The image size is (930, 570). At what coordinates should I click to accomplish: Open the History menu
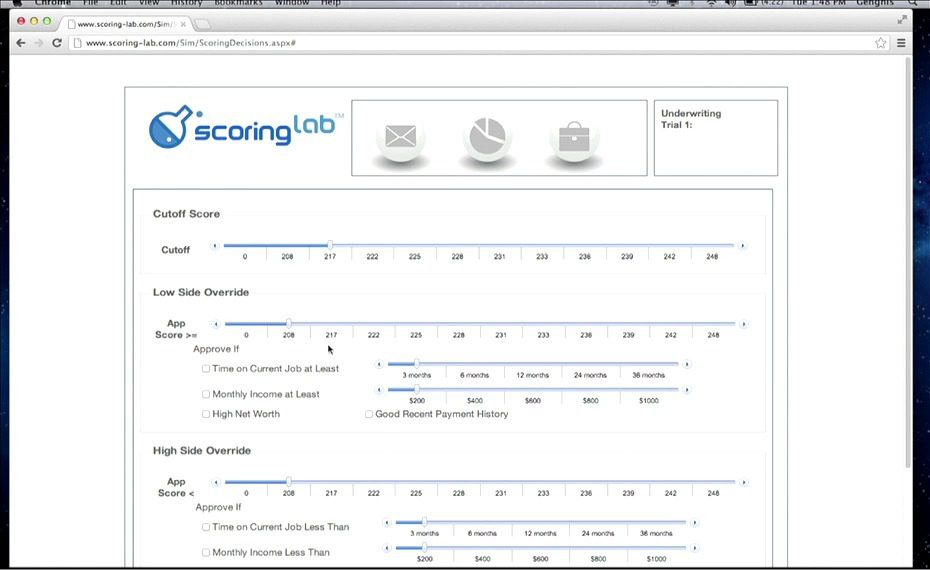186,3
